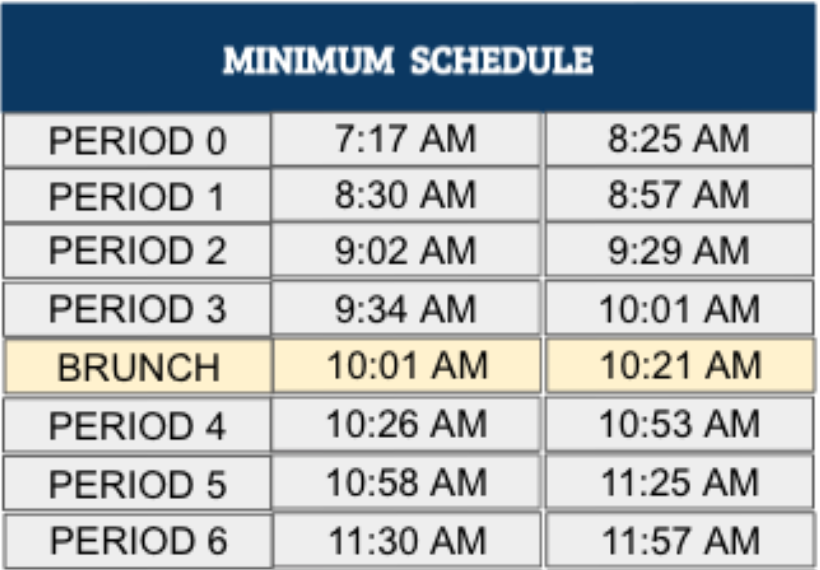Select the PERIOD 5 label cell

pyautogui.click(x=137, y=483)
